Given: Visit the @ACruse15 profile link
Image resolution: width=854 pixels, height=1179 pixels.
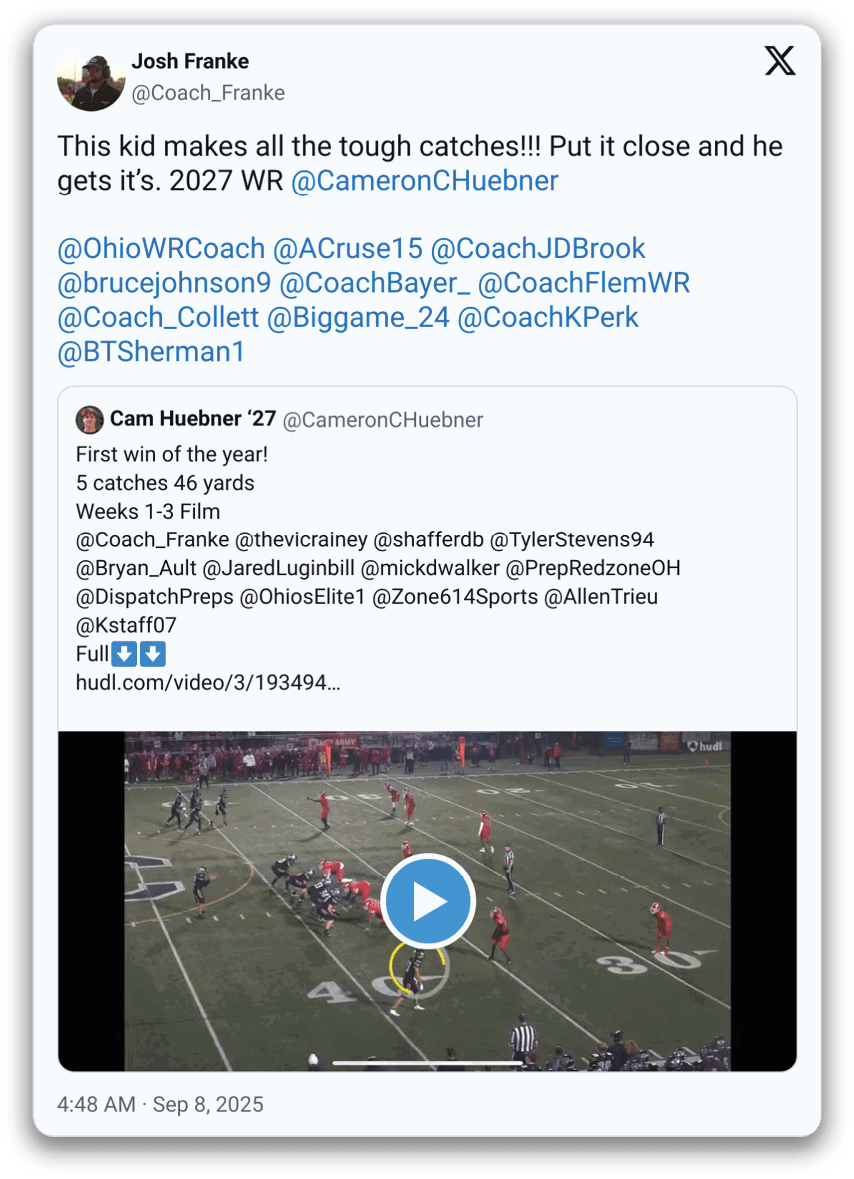Looking at the screenshot, I should pos(347,249).
